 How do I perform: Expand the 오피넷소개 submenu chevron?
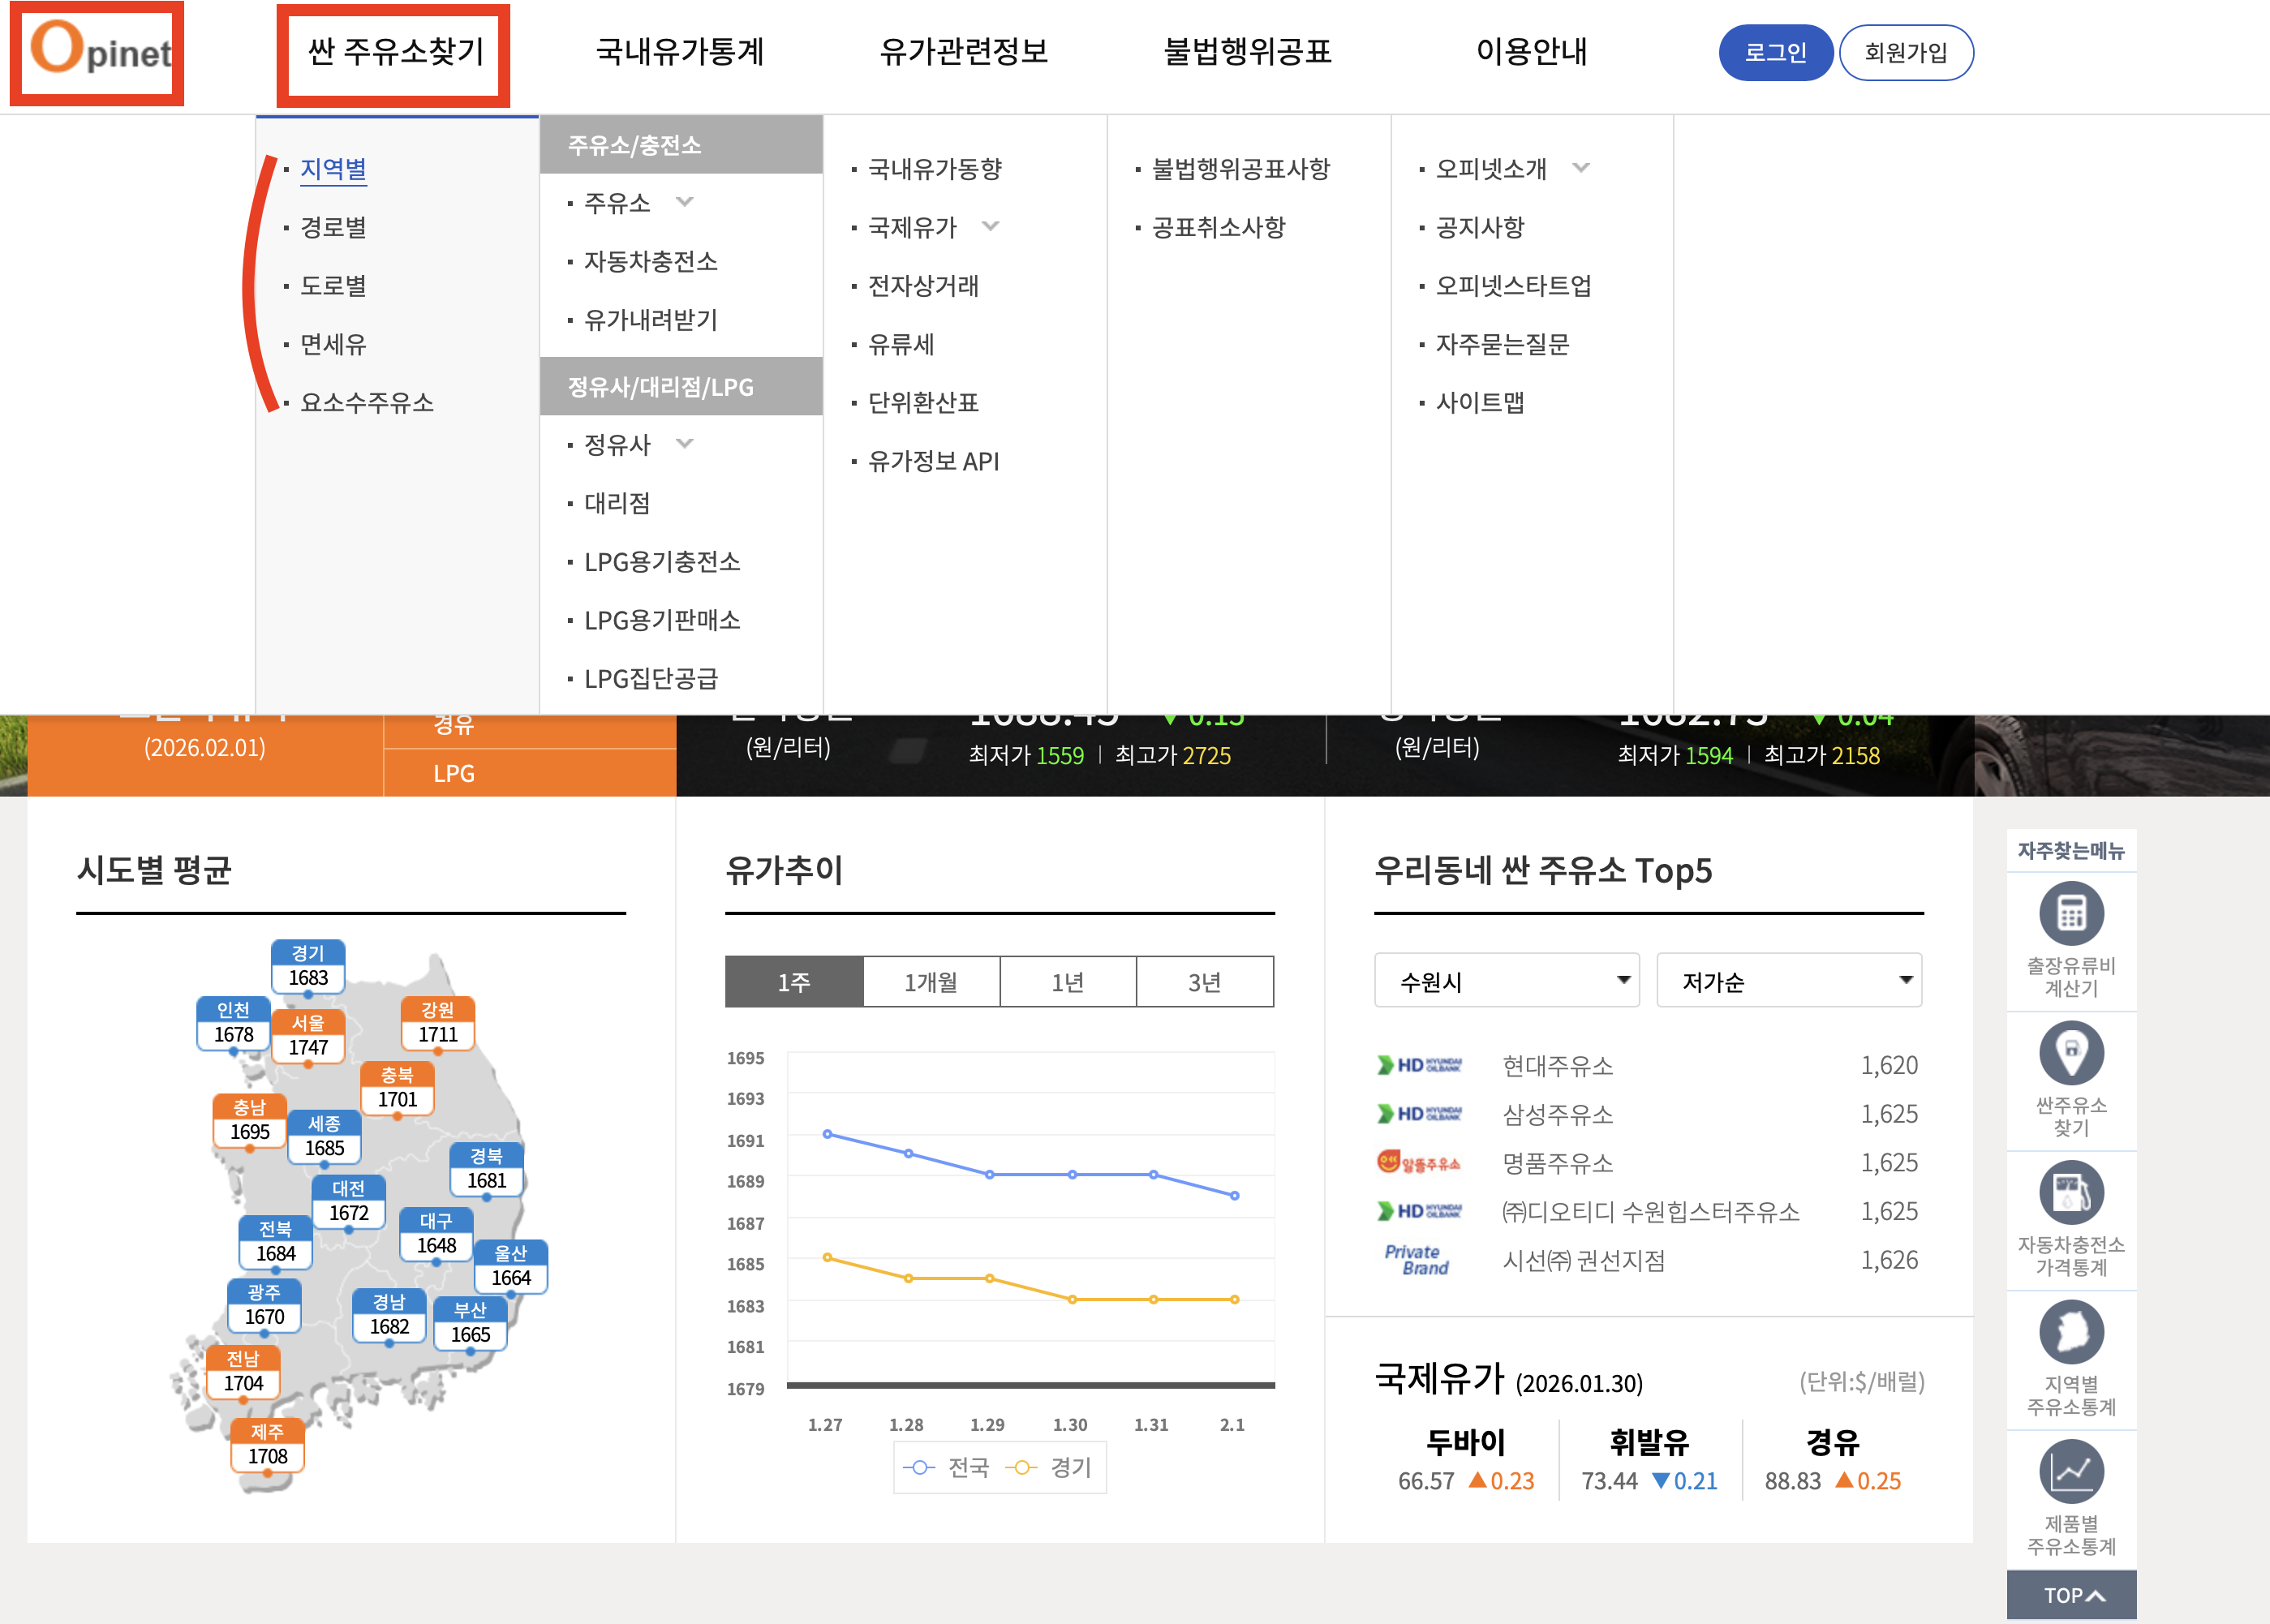(1581, 168)
